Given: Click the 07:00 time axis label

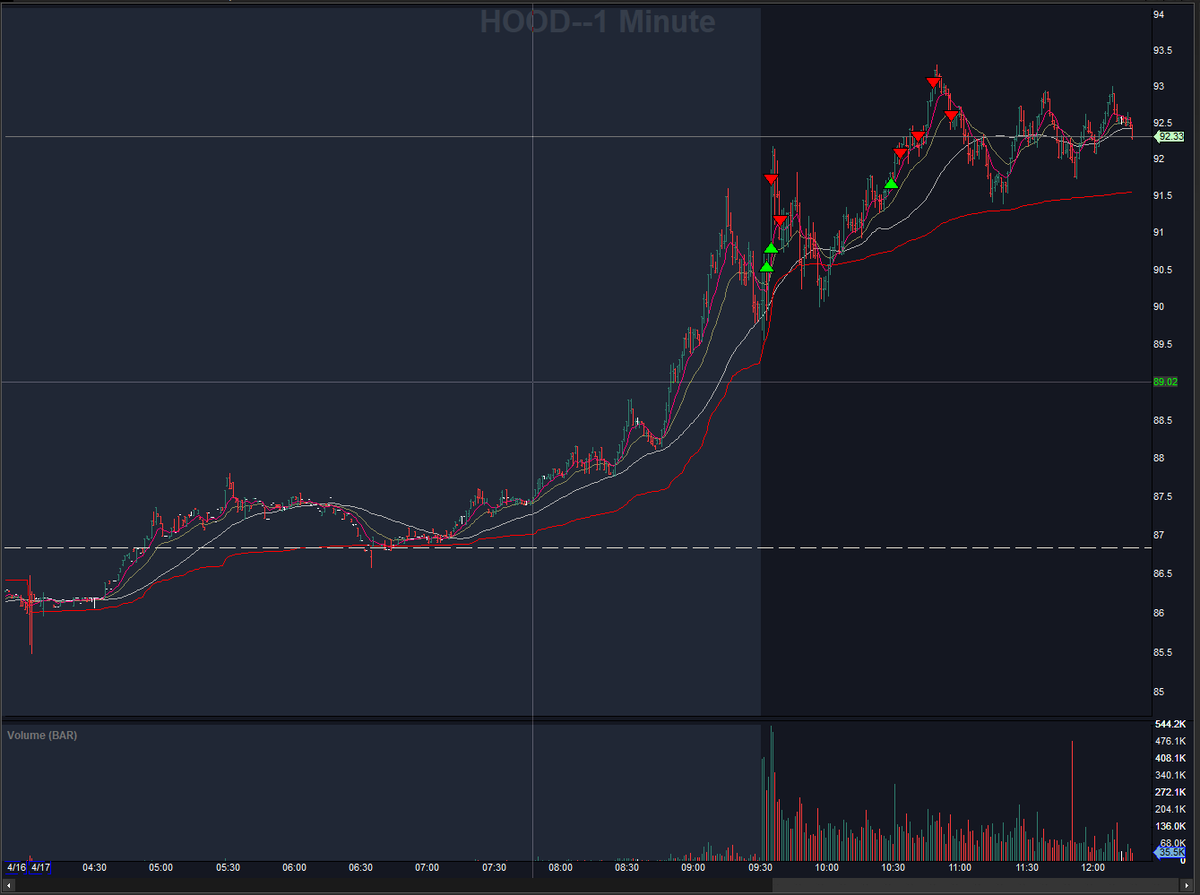Looking at the screenshot, I should tap(427, 868).
